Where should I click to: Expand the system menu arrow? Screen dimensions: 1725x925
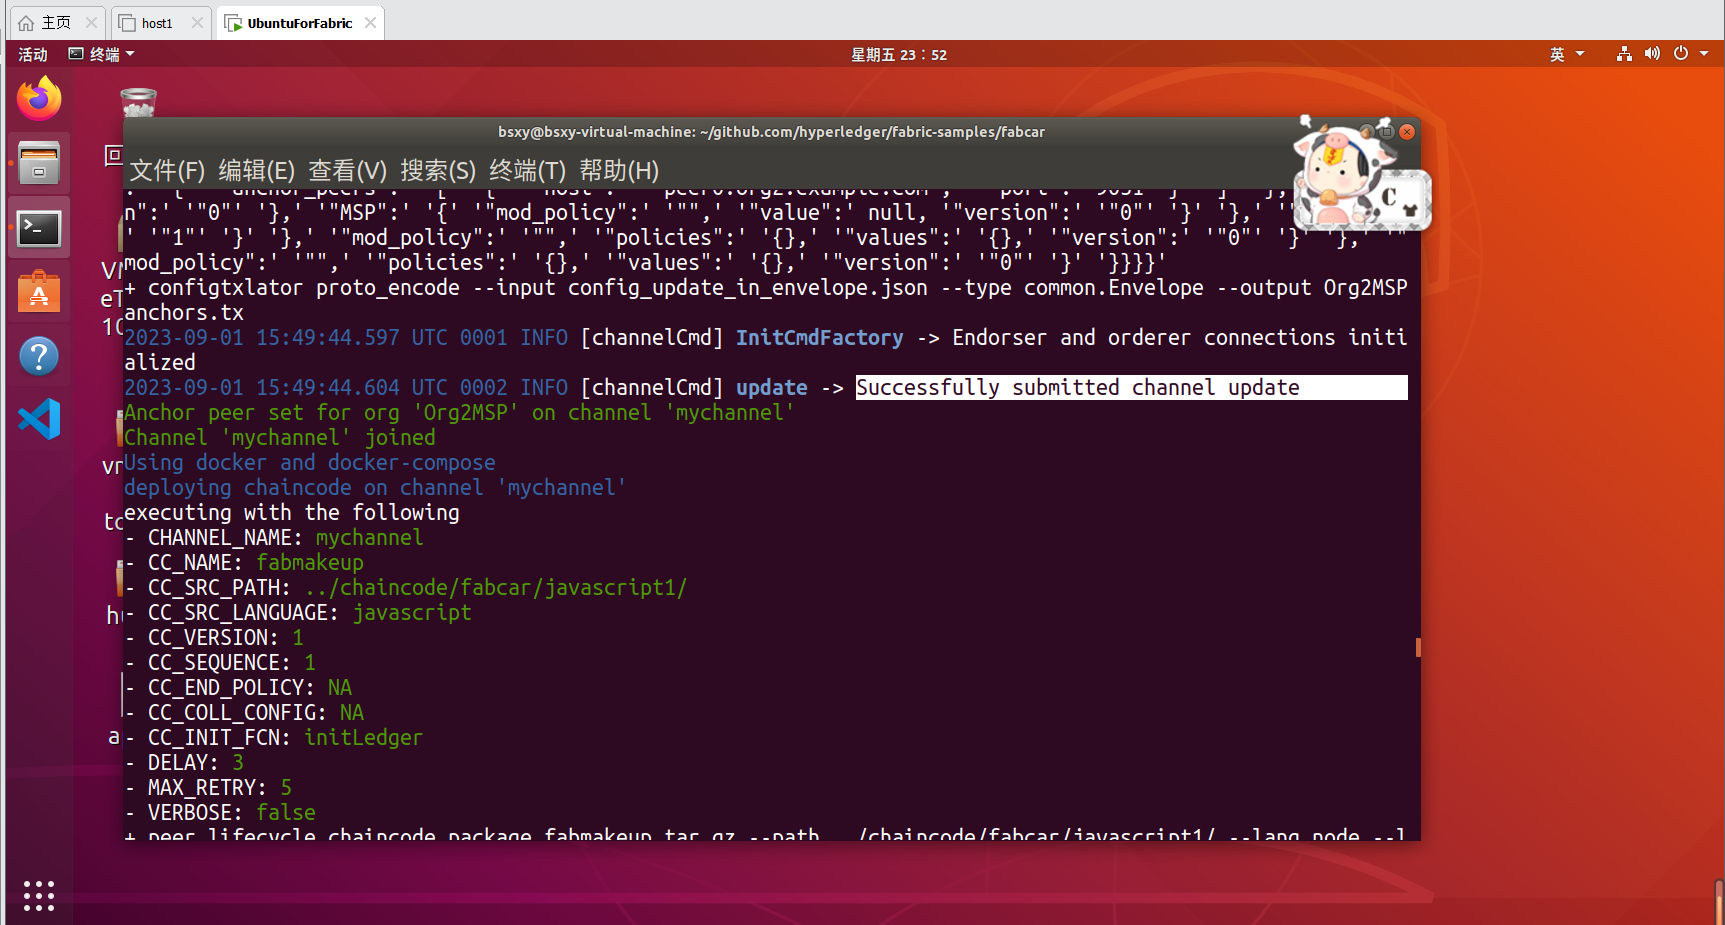point(1704,54)
